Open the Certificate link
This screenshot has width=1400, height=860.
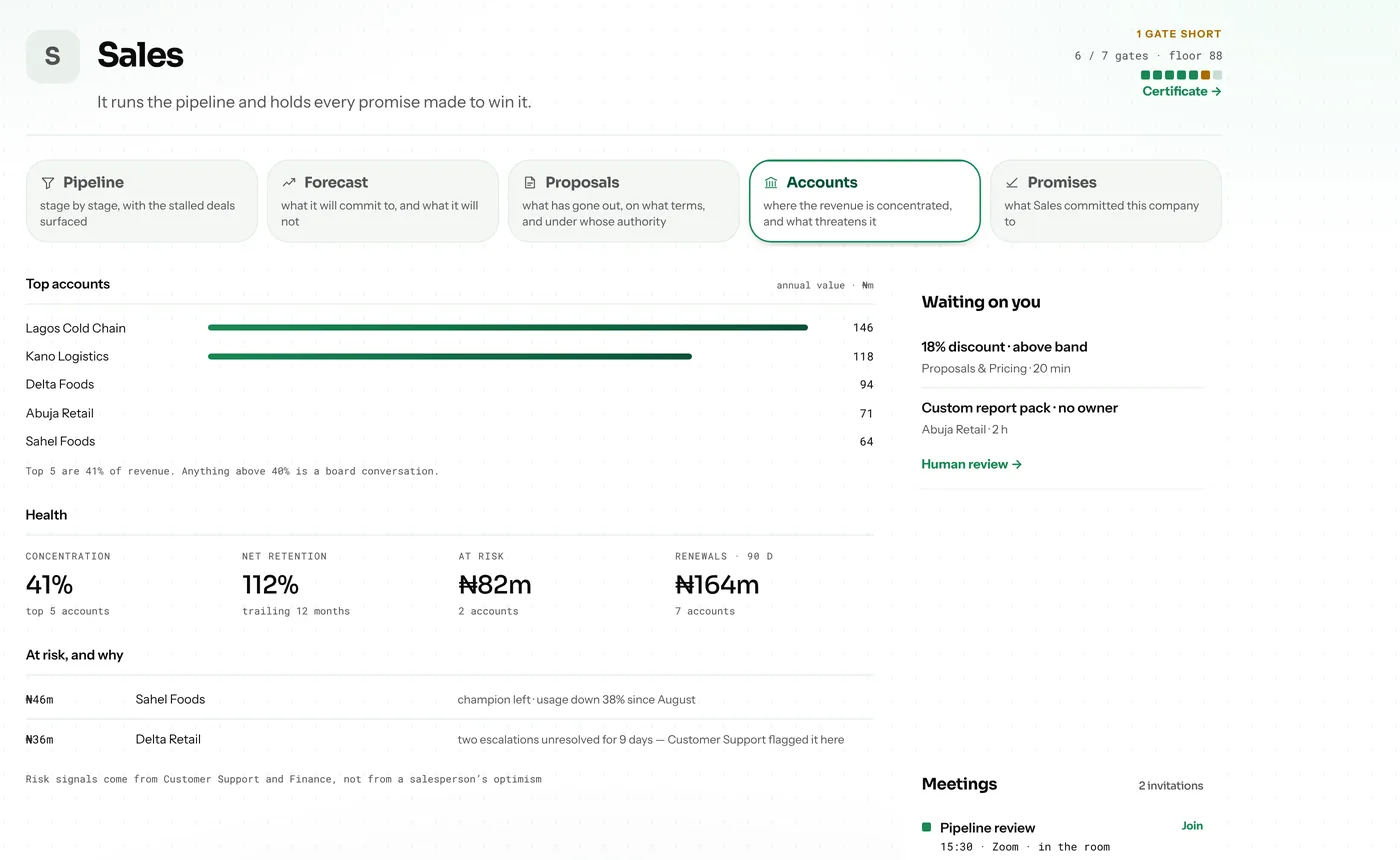coord(1182,91)
